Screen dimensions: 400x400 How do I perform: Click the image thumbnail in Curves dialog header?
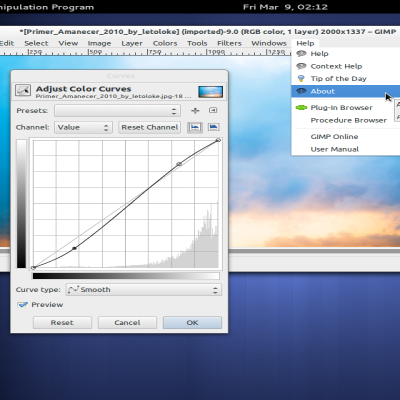210,92
